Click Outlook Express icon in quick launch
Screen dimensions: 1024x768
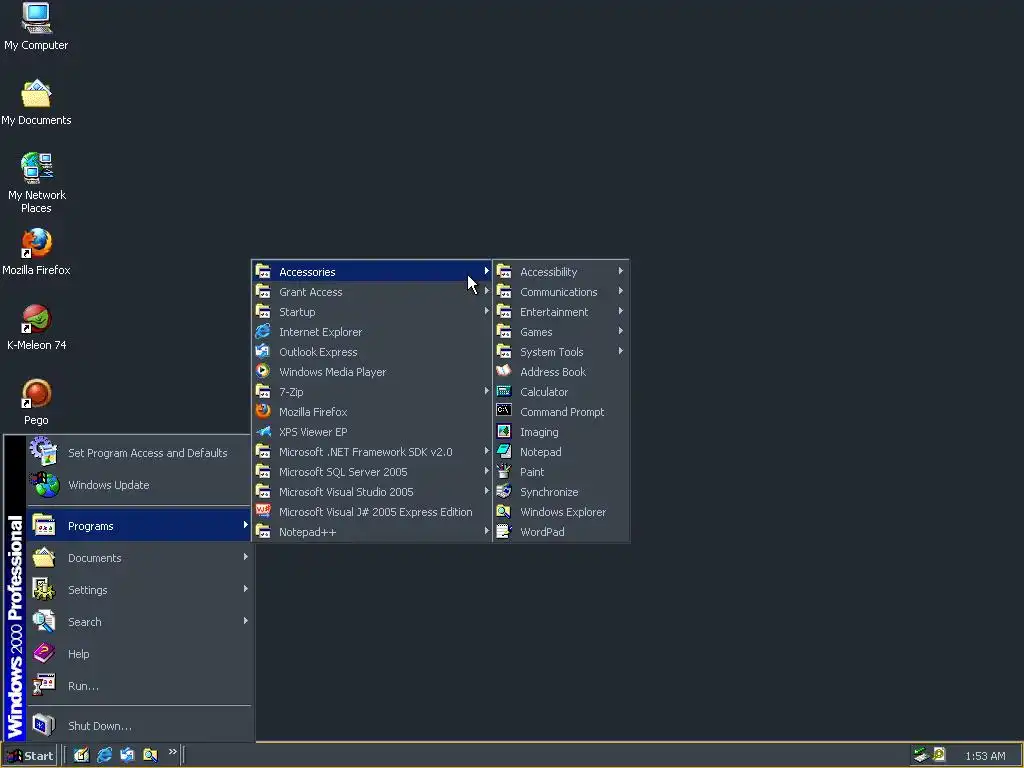point(127,755)
